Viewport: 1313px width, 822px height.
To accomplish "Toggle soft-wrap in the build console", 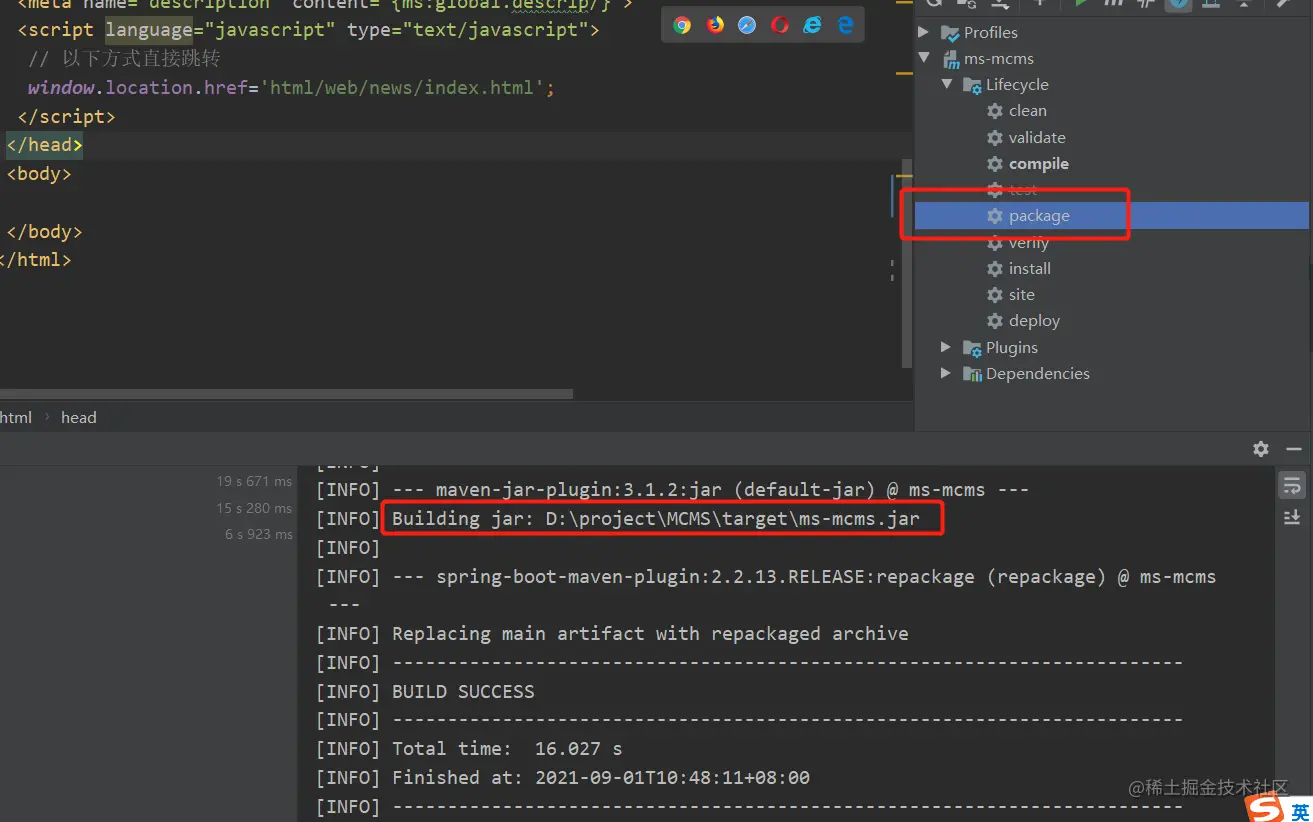I will (x=1292, y=486).
